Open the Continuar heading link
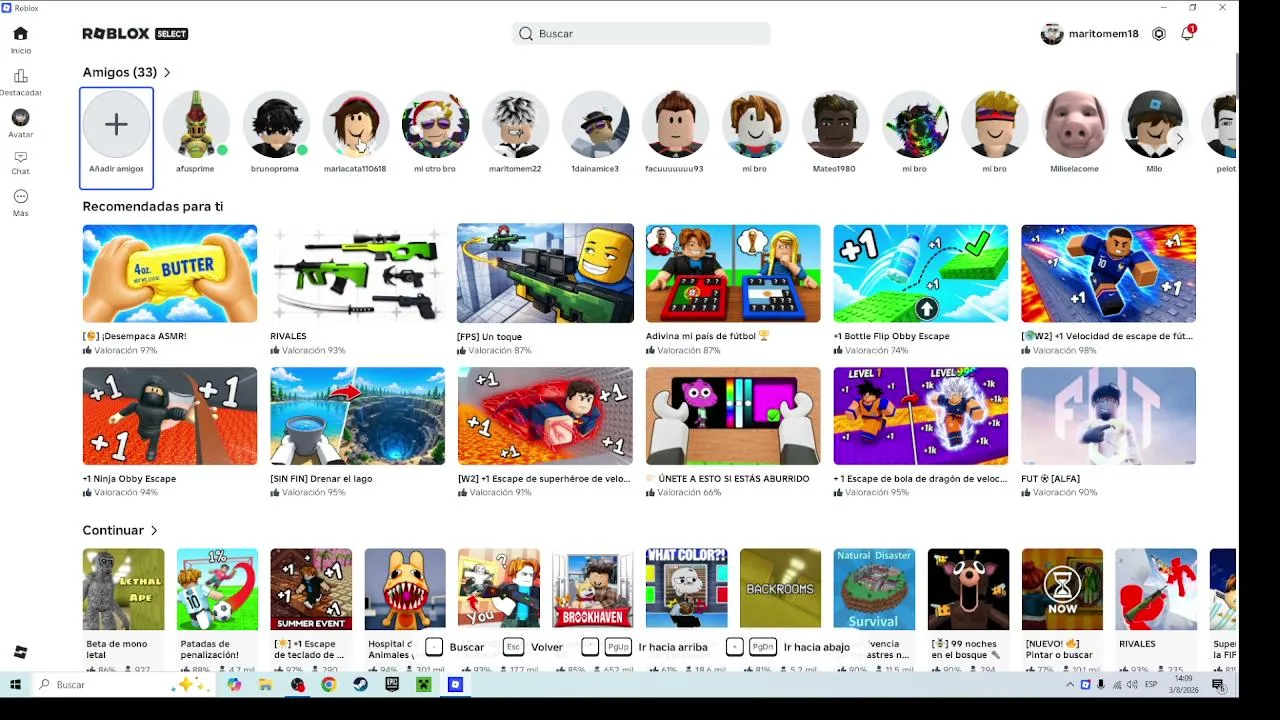Viewport: 1280px width, 720px height. pos(113,531)
